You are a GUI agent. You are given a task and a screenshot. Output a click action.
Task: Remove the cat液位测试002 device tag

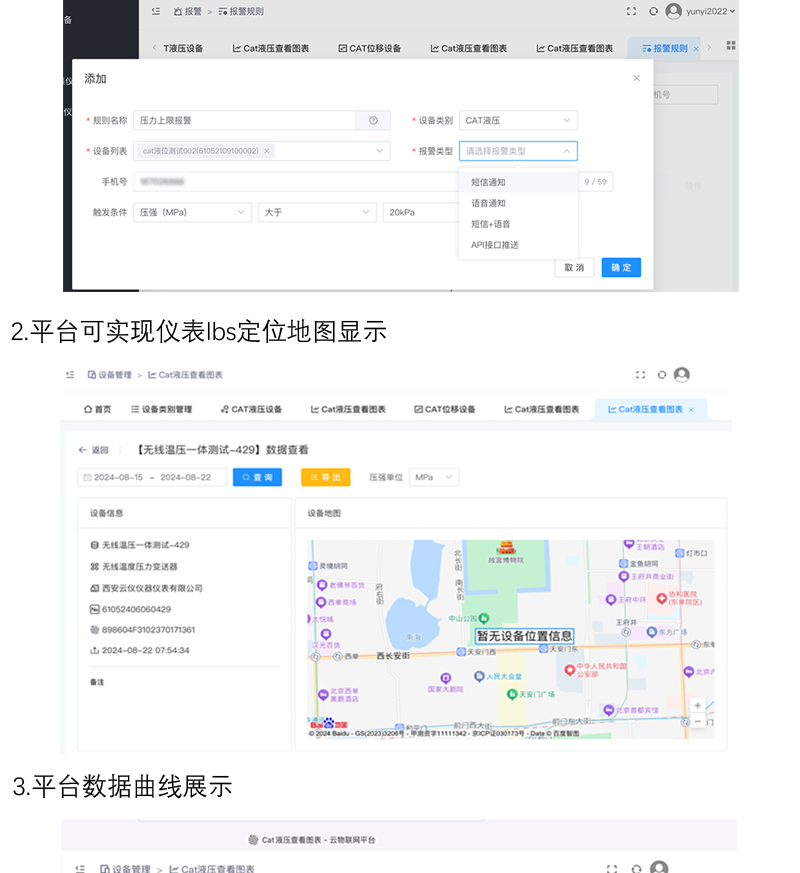pyautogui.click(x=267, y=151)
